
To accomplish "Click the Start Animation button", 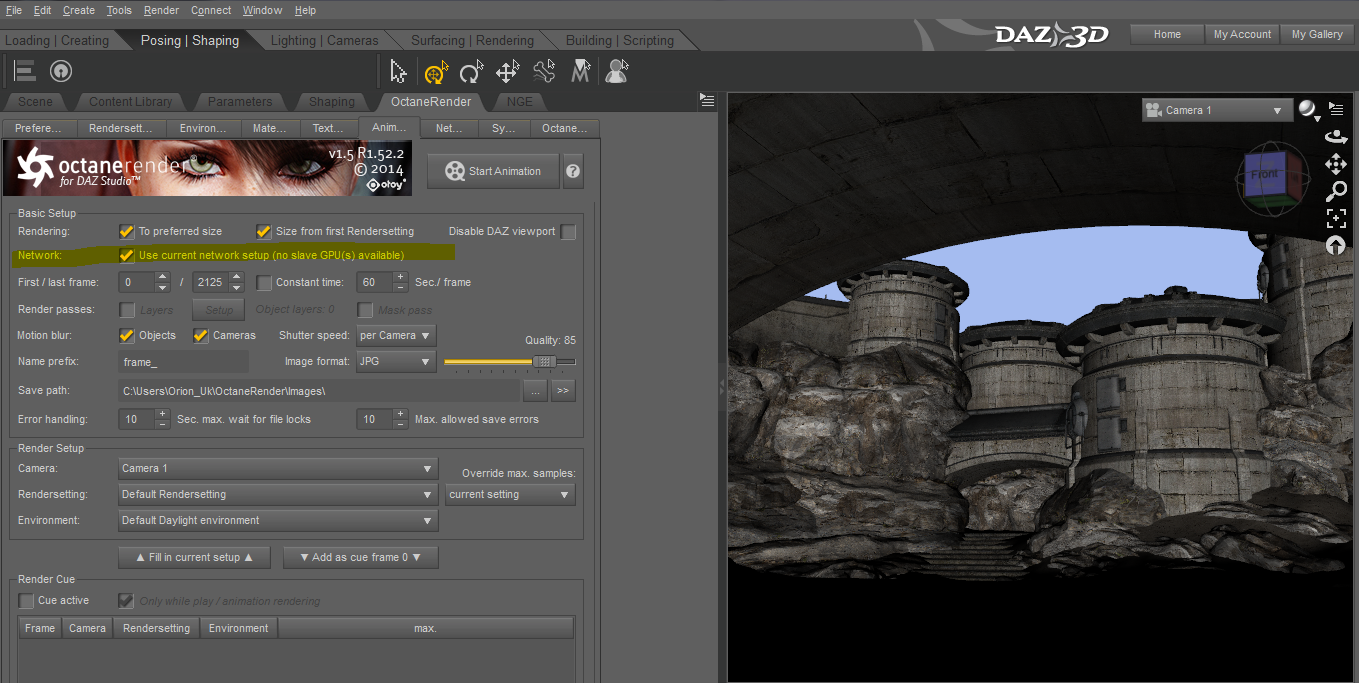I will pos(493,171).
